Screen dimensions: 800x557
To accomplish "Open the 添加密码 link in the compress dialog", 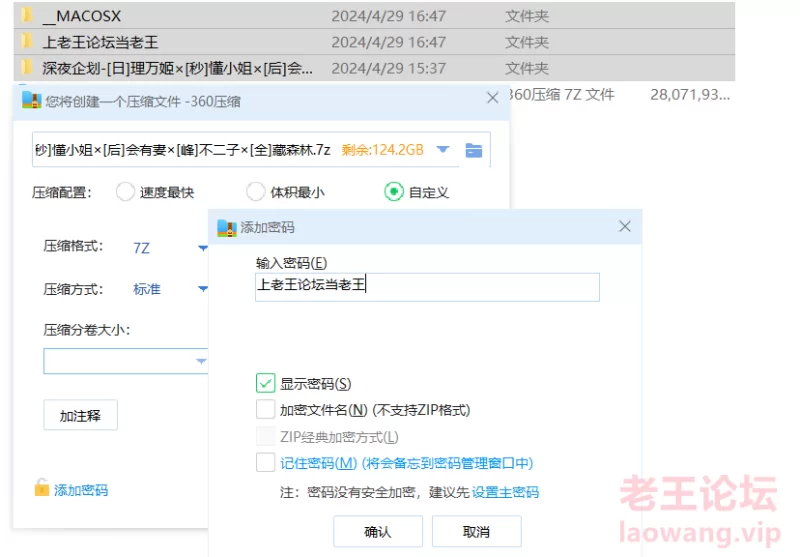I will click(x=81, y=490).
